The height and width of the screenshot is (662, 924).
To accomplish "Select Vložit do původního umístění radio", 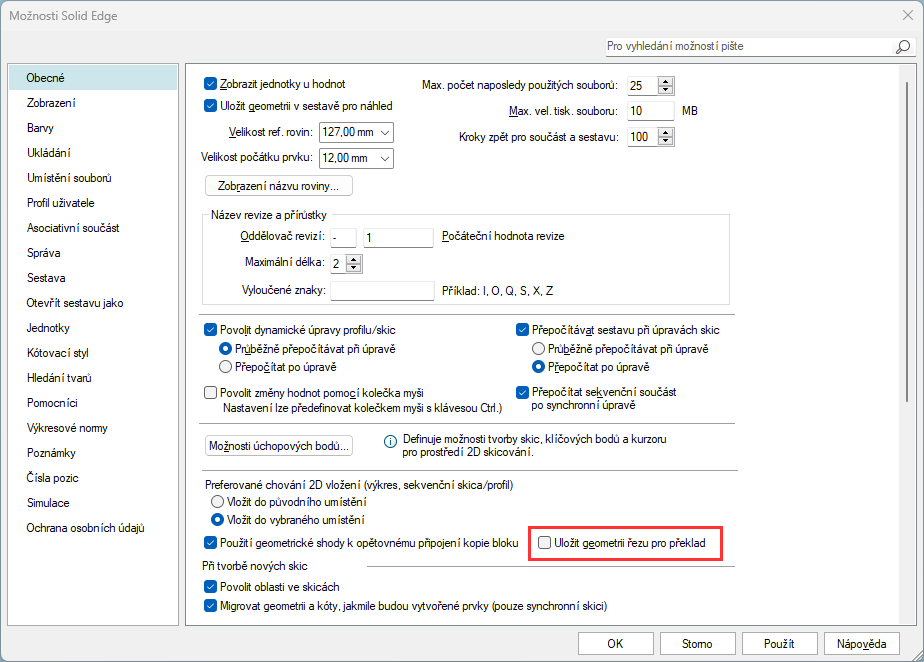I will tap(217, 501).
